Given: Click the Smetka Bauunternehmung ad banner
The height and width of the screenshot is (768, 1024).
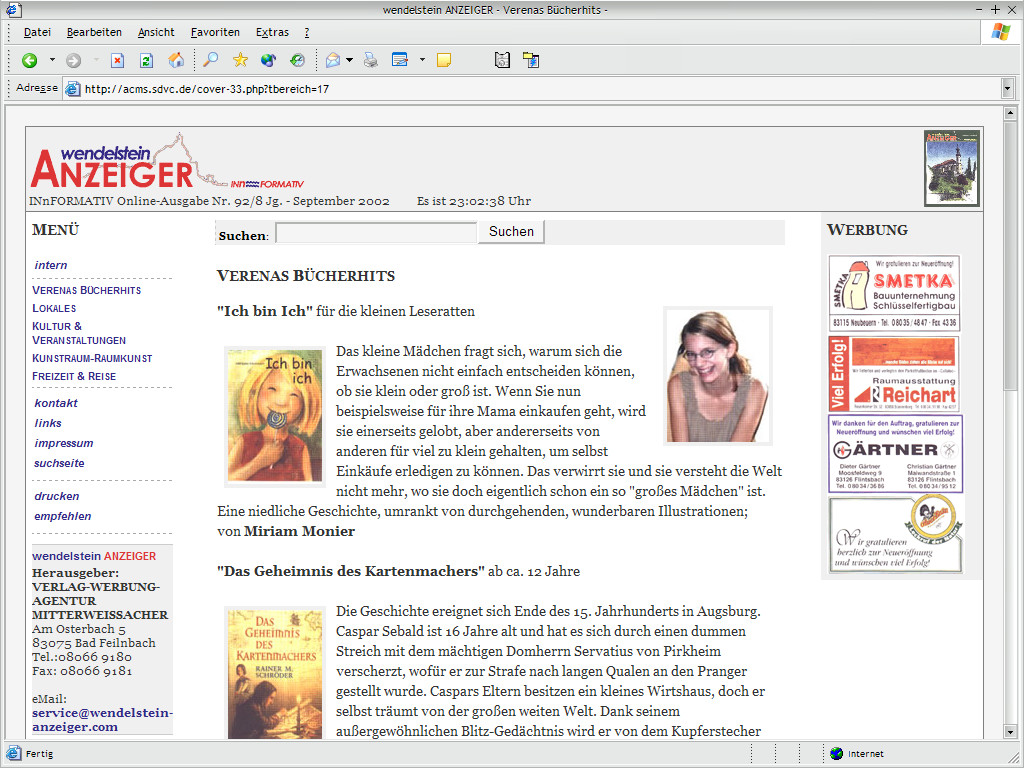Looking at the screenshot, I should pyautogui.click(x=895, y=292).
